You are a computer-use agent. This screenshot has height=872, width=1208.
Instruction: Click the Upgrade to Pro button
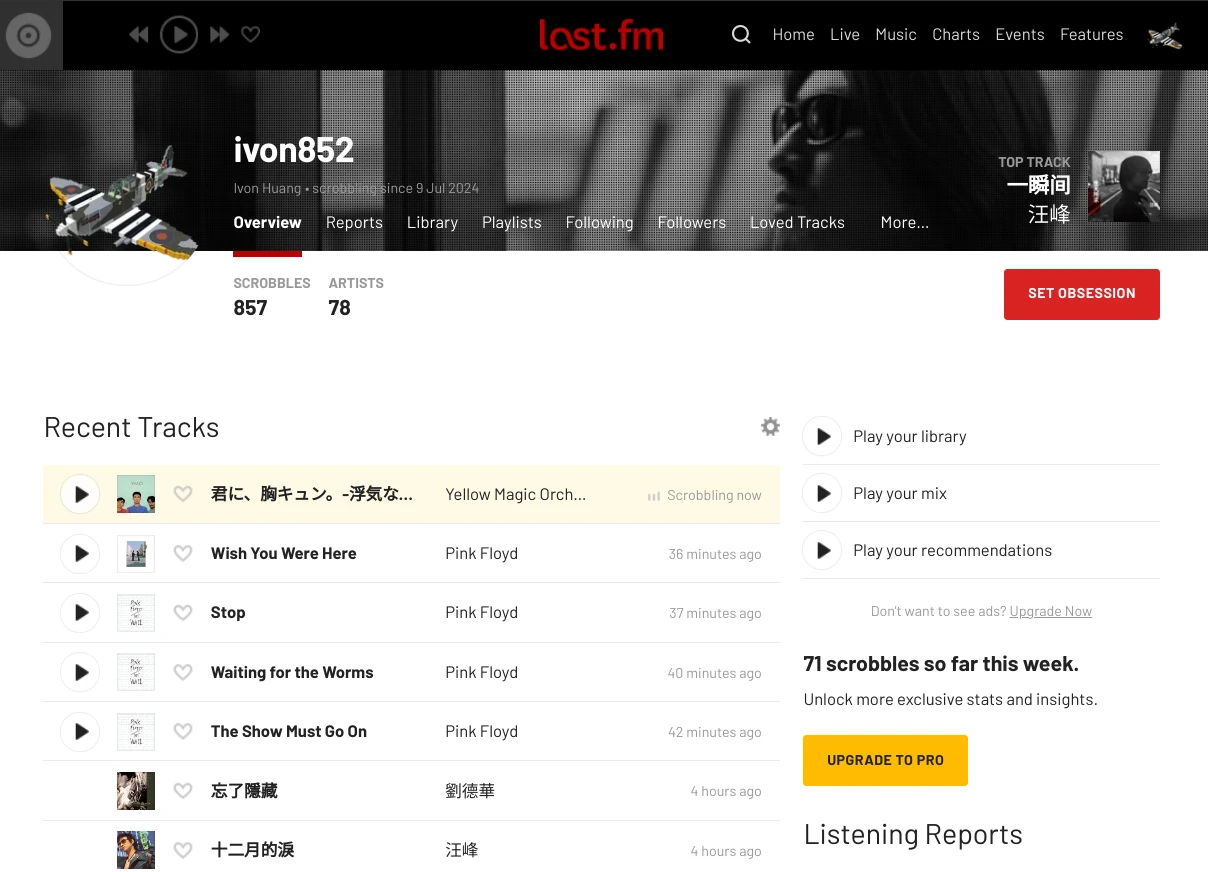click(885, 760)
